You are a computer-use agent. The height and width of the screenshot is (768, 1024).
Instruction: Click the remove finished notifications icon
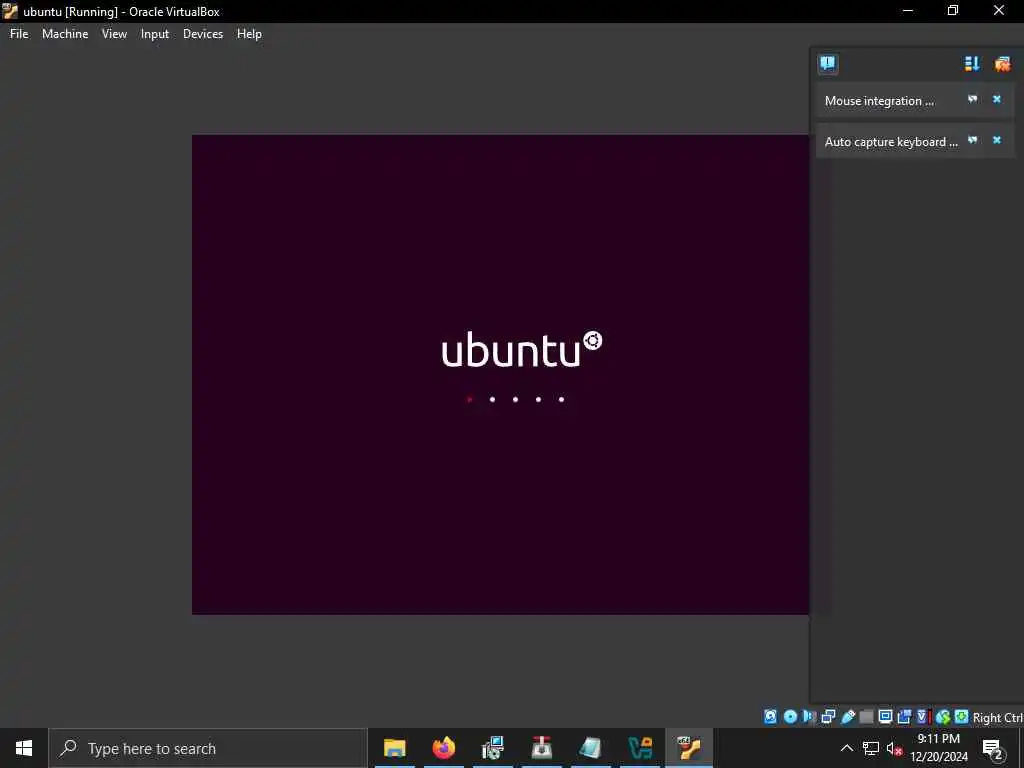[1002, 63]
